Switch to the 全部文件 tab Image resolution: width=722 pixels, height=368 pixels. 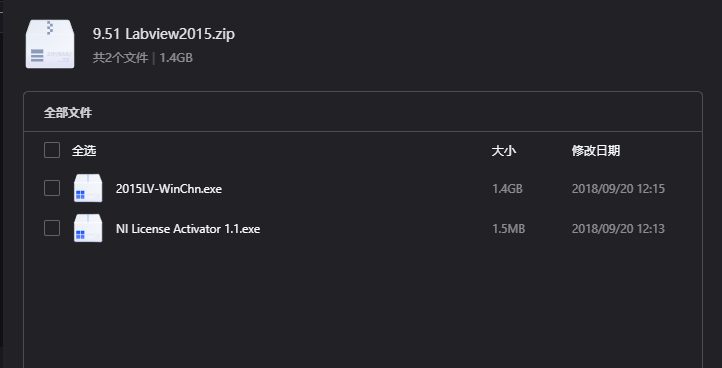[x=68, y=113]
